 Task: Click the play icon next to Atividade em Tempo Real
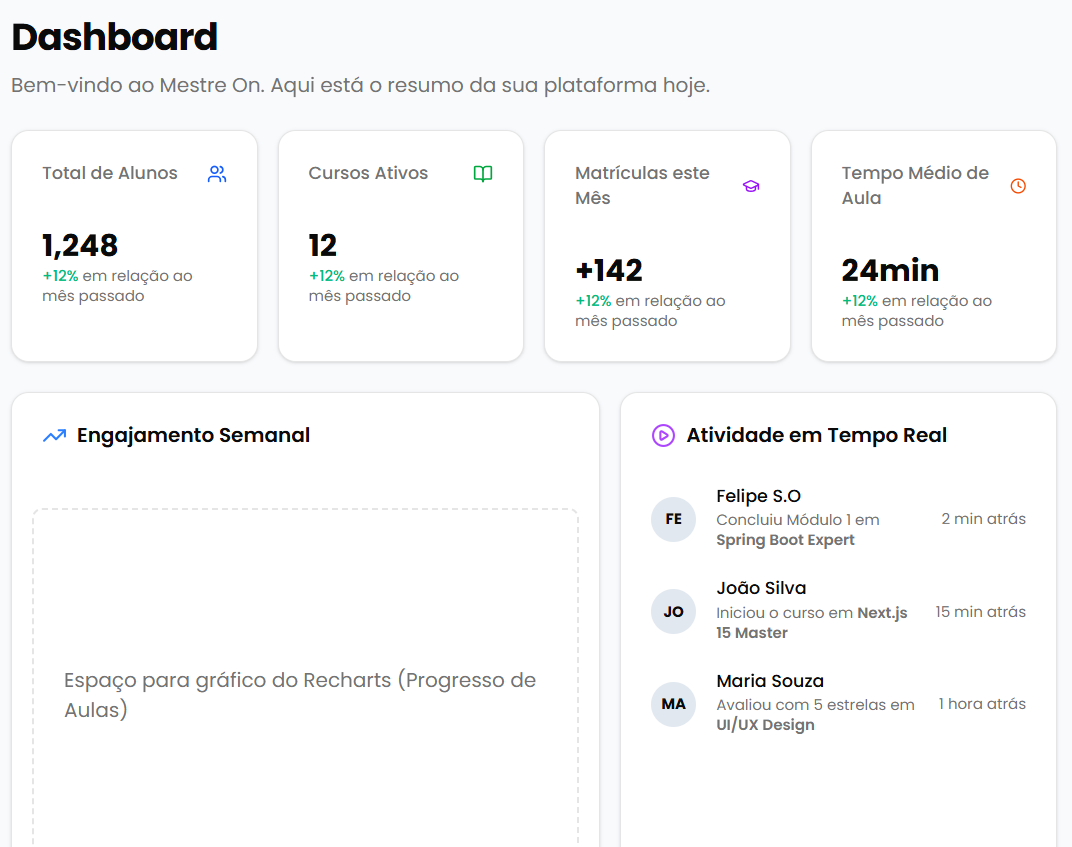click(x=661, y=435)
